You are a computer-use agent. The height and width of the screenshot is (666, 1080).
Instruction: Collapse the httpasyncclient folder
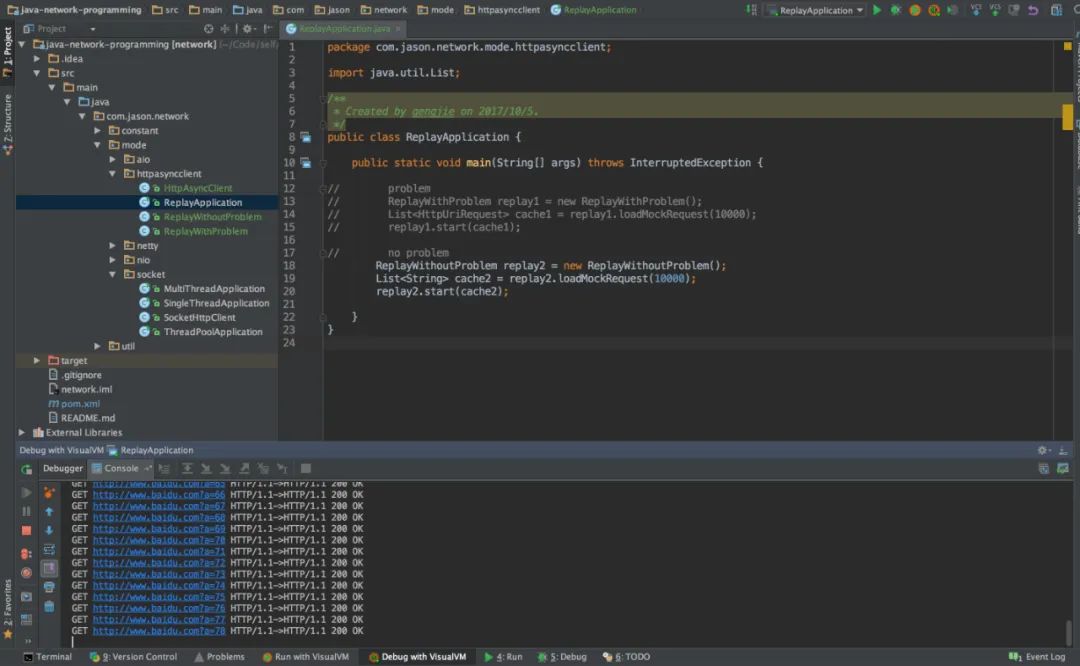[113, 174]
